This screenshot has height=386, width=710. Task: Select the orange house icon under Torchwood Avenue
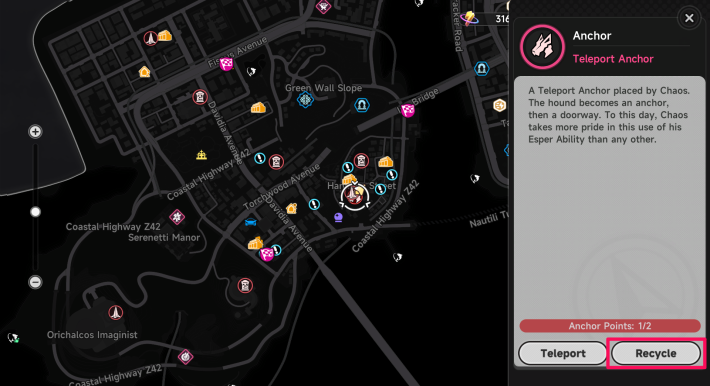pos(292,208)
